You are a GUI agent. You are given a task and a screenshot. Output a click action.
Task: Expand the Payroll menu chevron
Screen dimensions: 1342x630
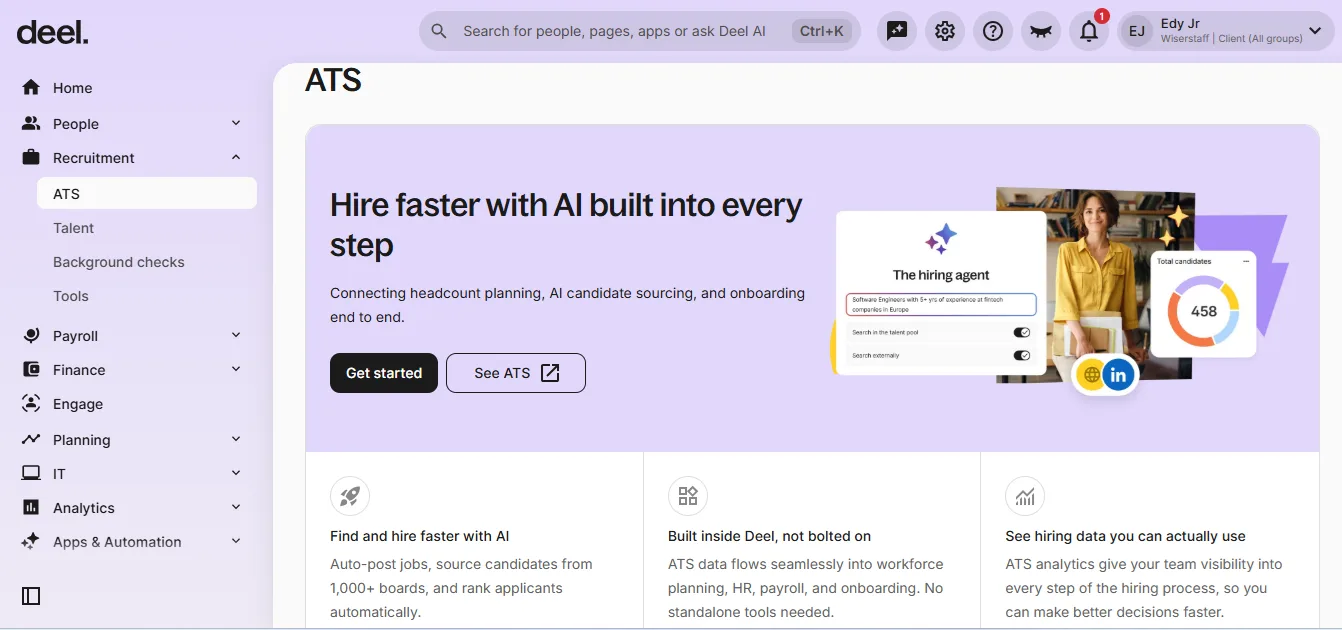point(236,335)
